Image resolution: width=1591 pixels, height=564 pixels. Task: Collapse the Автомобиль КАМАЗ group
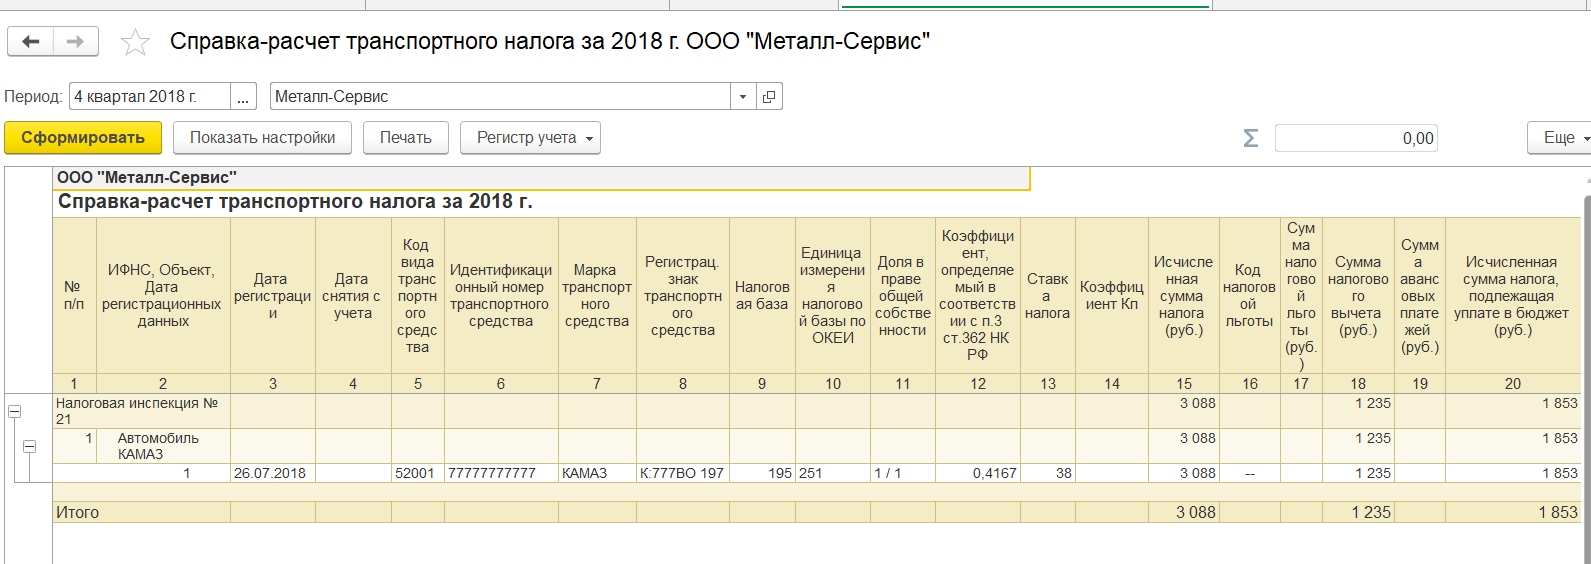tap(30, 446)
